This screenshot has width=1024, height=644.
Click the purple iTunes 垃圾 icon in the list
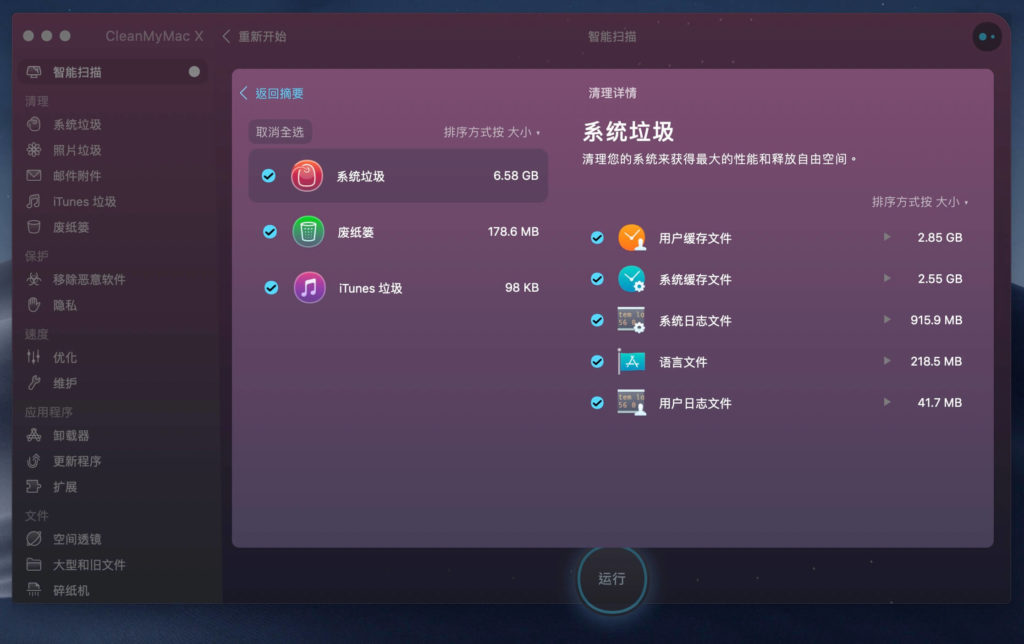[x=310, y=287]
